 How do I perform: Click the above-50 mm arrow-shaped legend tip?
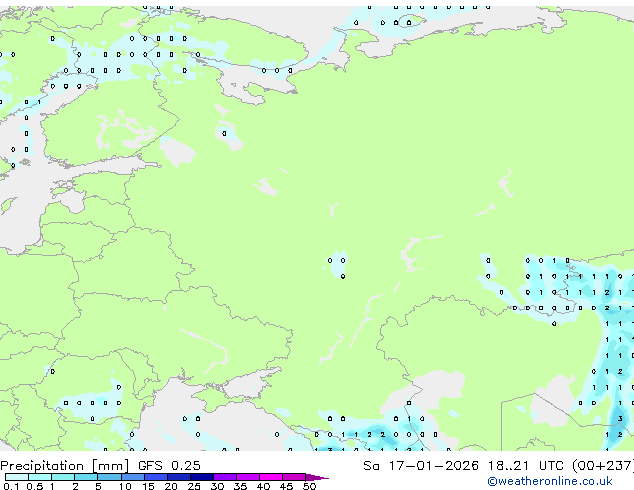[x=317, y=477]
